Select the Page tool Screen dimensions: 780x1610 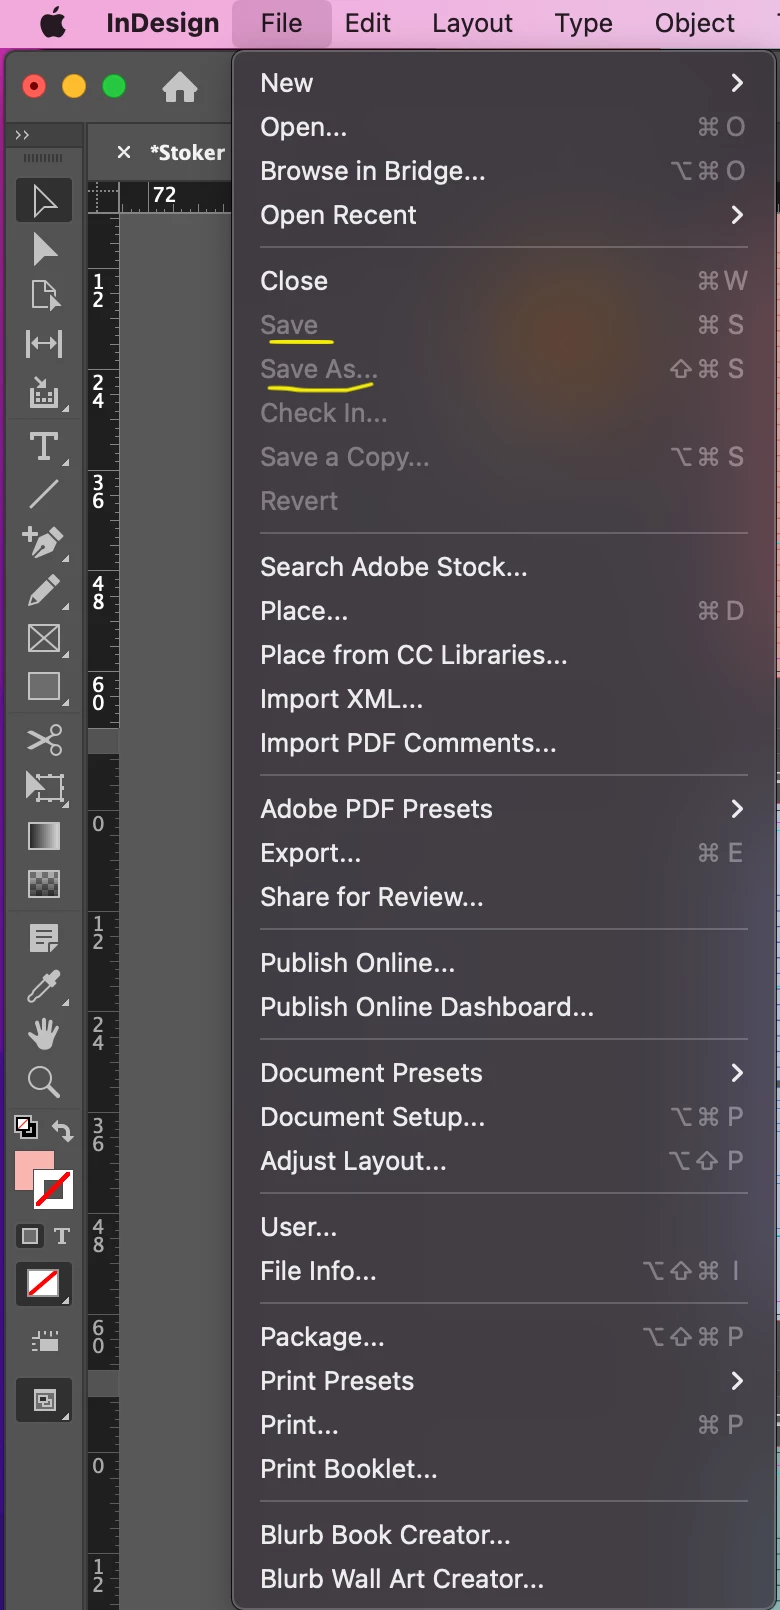click(x=44, y=295)
